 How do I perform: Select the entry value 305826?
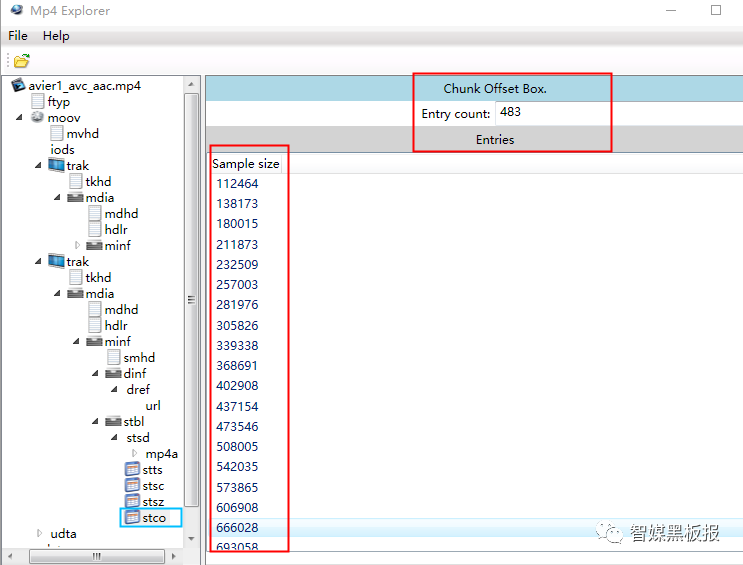tap(237, 325)
